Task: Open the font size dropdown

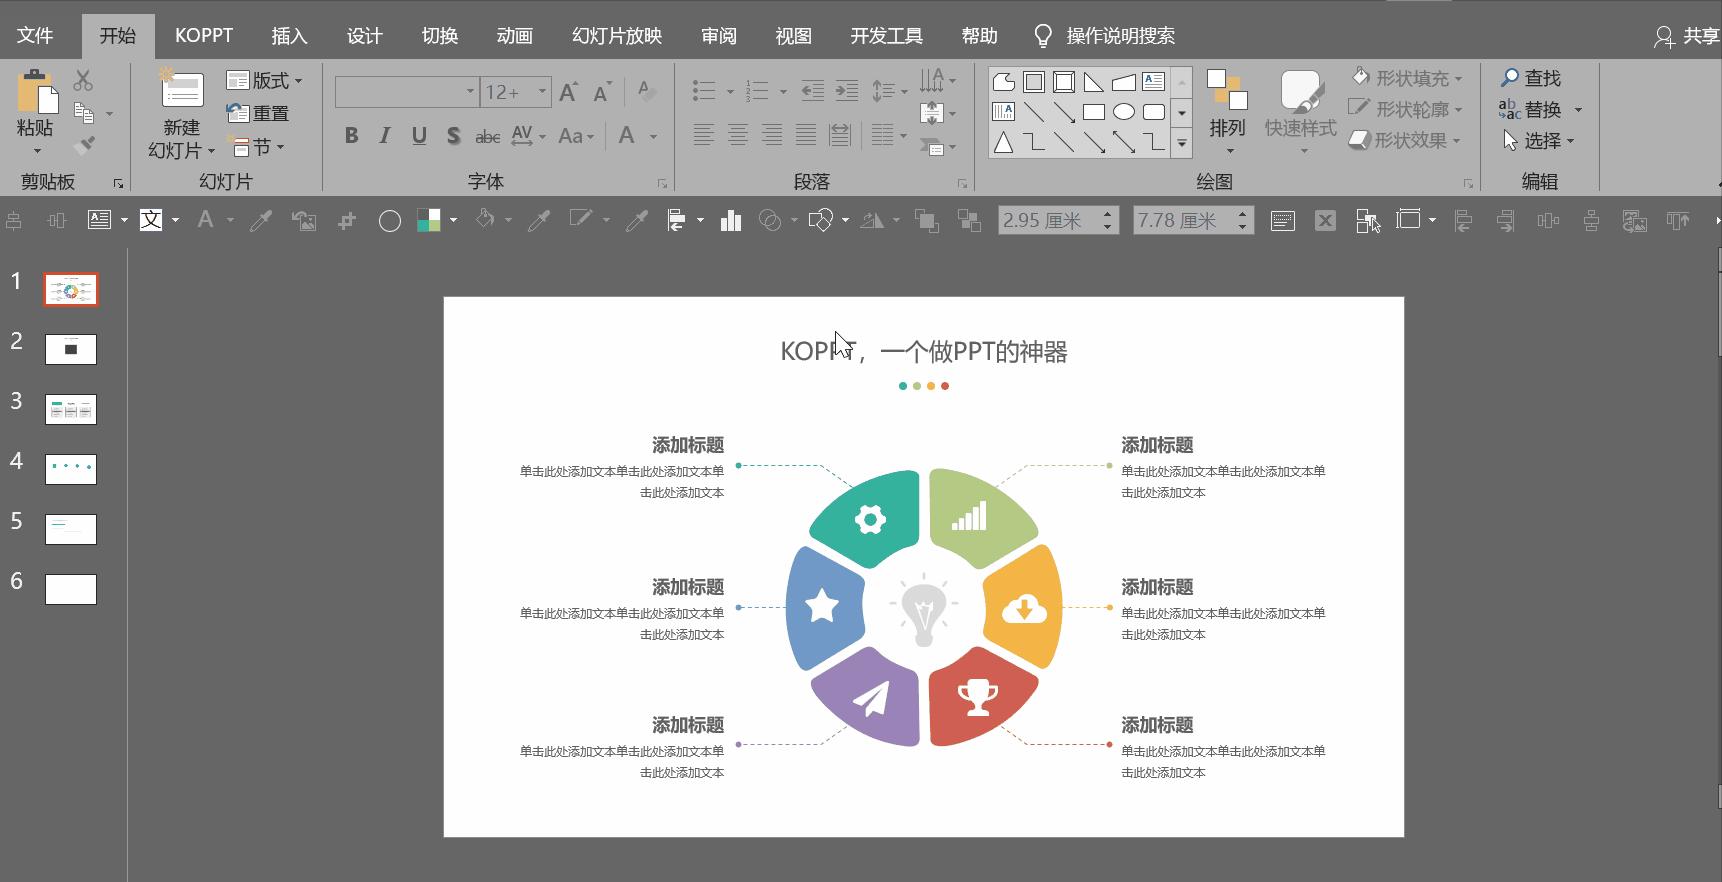Action: (x=542, y=92)
